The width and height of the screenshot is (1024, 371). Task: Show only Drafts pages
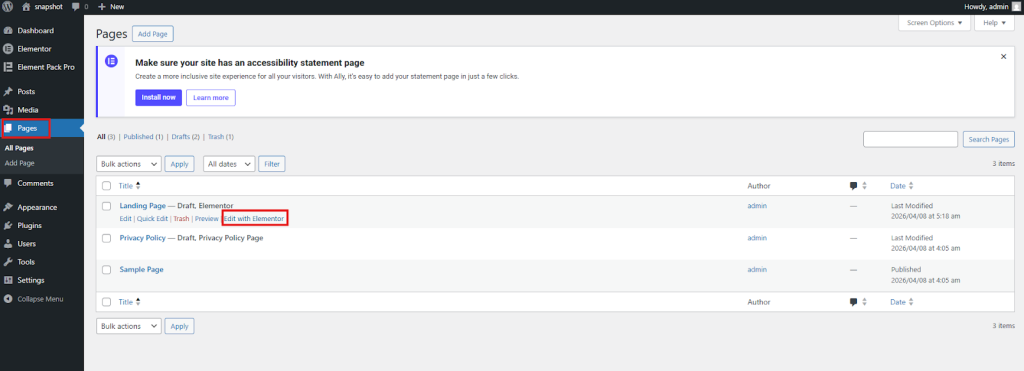point(180,137)
